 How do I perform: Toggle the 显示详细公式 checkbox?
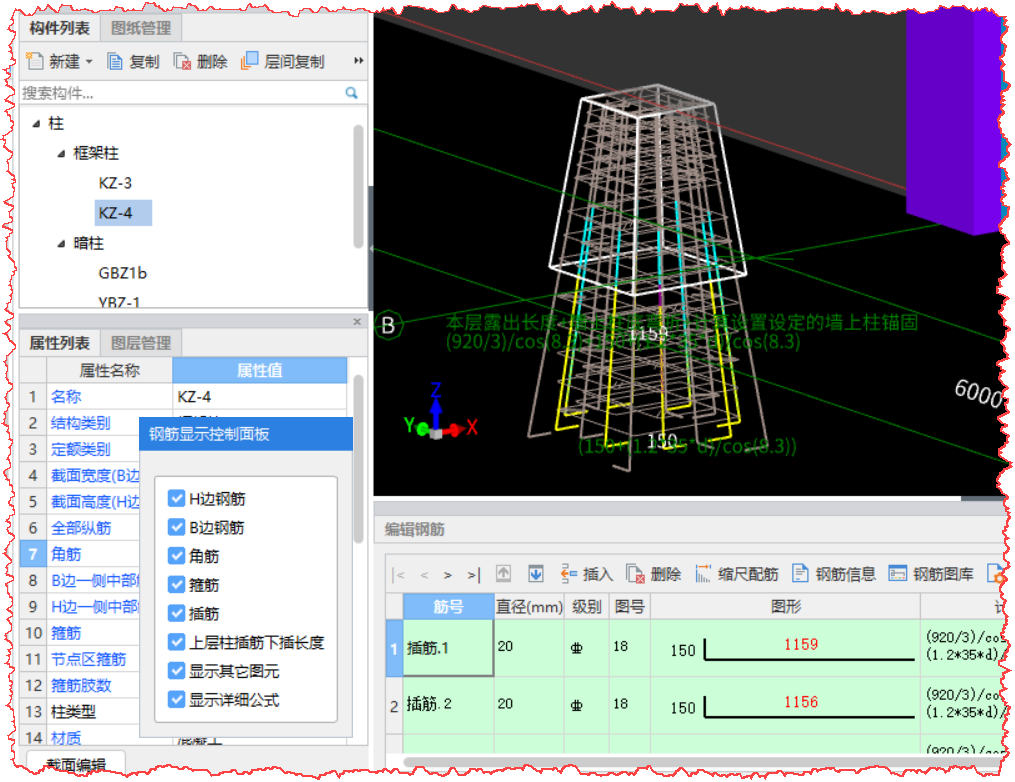(x=176, y=699)
